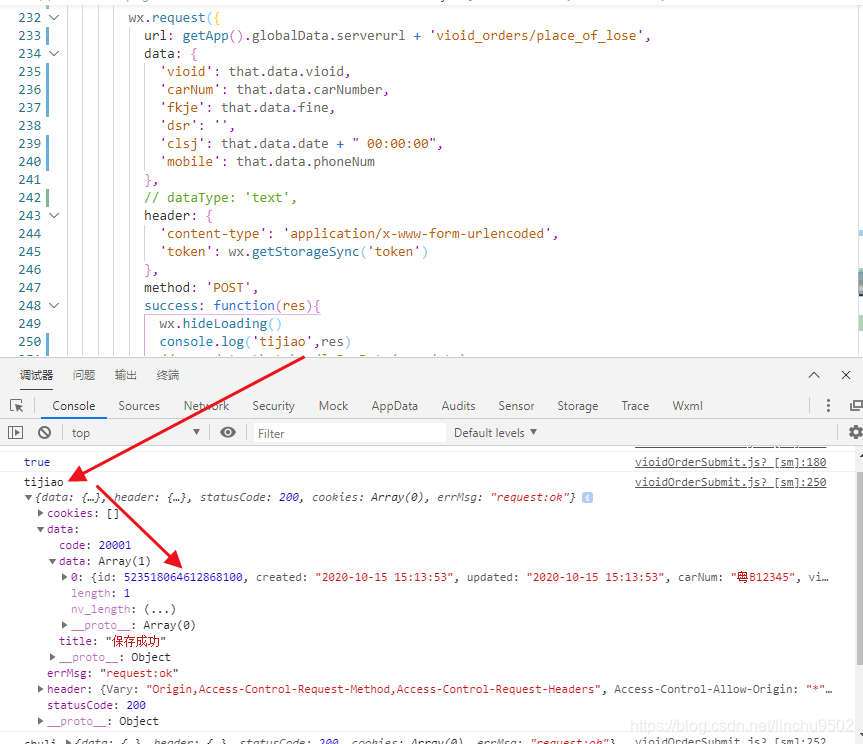Click the console vertical scrollbar

859,567
